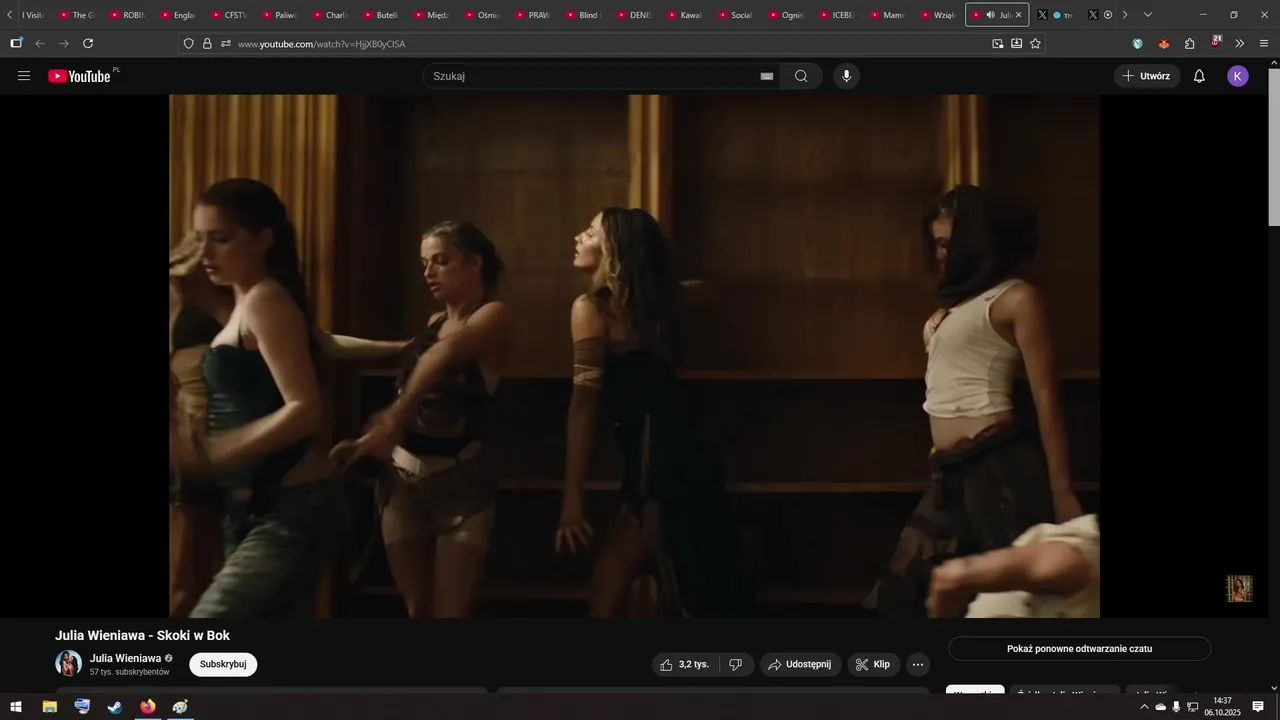The width and height of the screenshot is (1280, 720).
Task: Open the on-screen keyboard in search box
Action: pyautogui.click(x=767, y=76)
